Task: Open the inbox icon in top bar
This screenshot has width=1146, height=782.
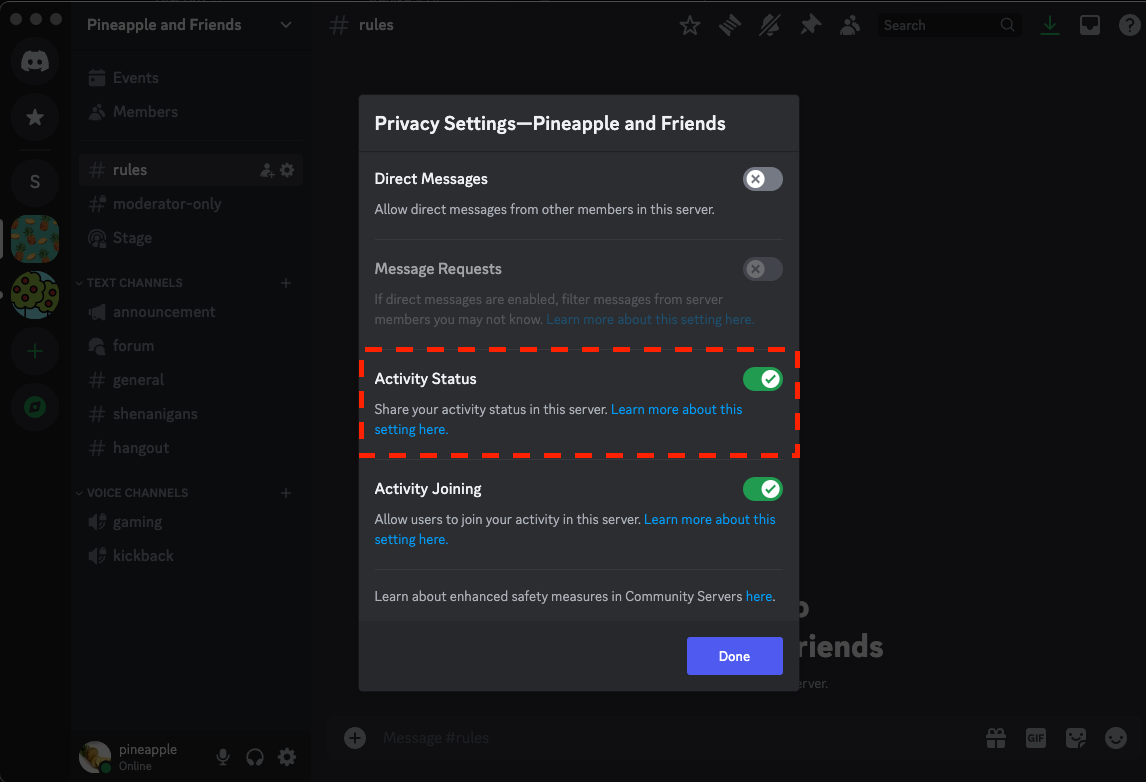Action: coord(1089,26)
